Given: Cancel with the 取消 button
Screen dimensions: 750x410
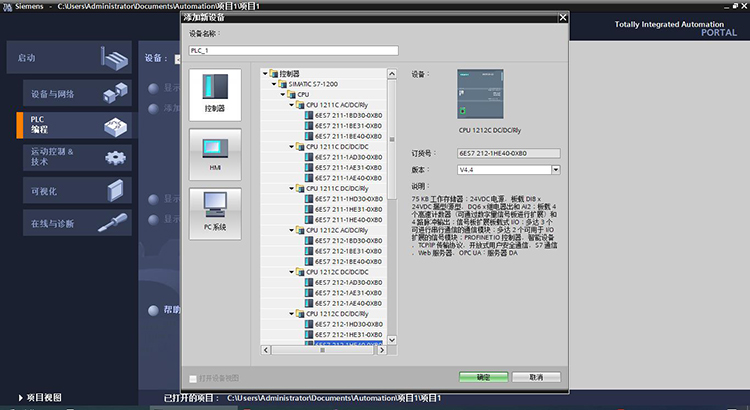Looking at the screenshot, I should 536,377.
